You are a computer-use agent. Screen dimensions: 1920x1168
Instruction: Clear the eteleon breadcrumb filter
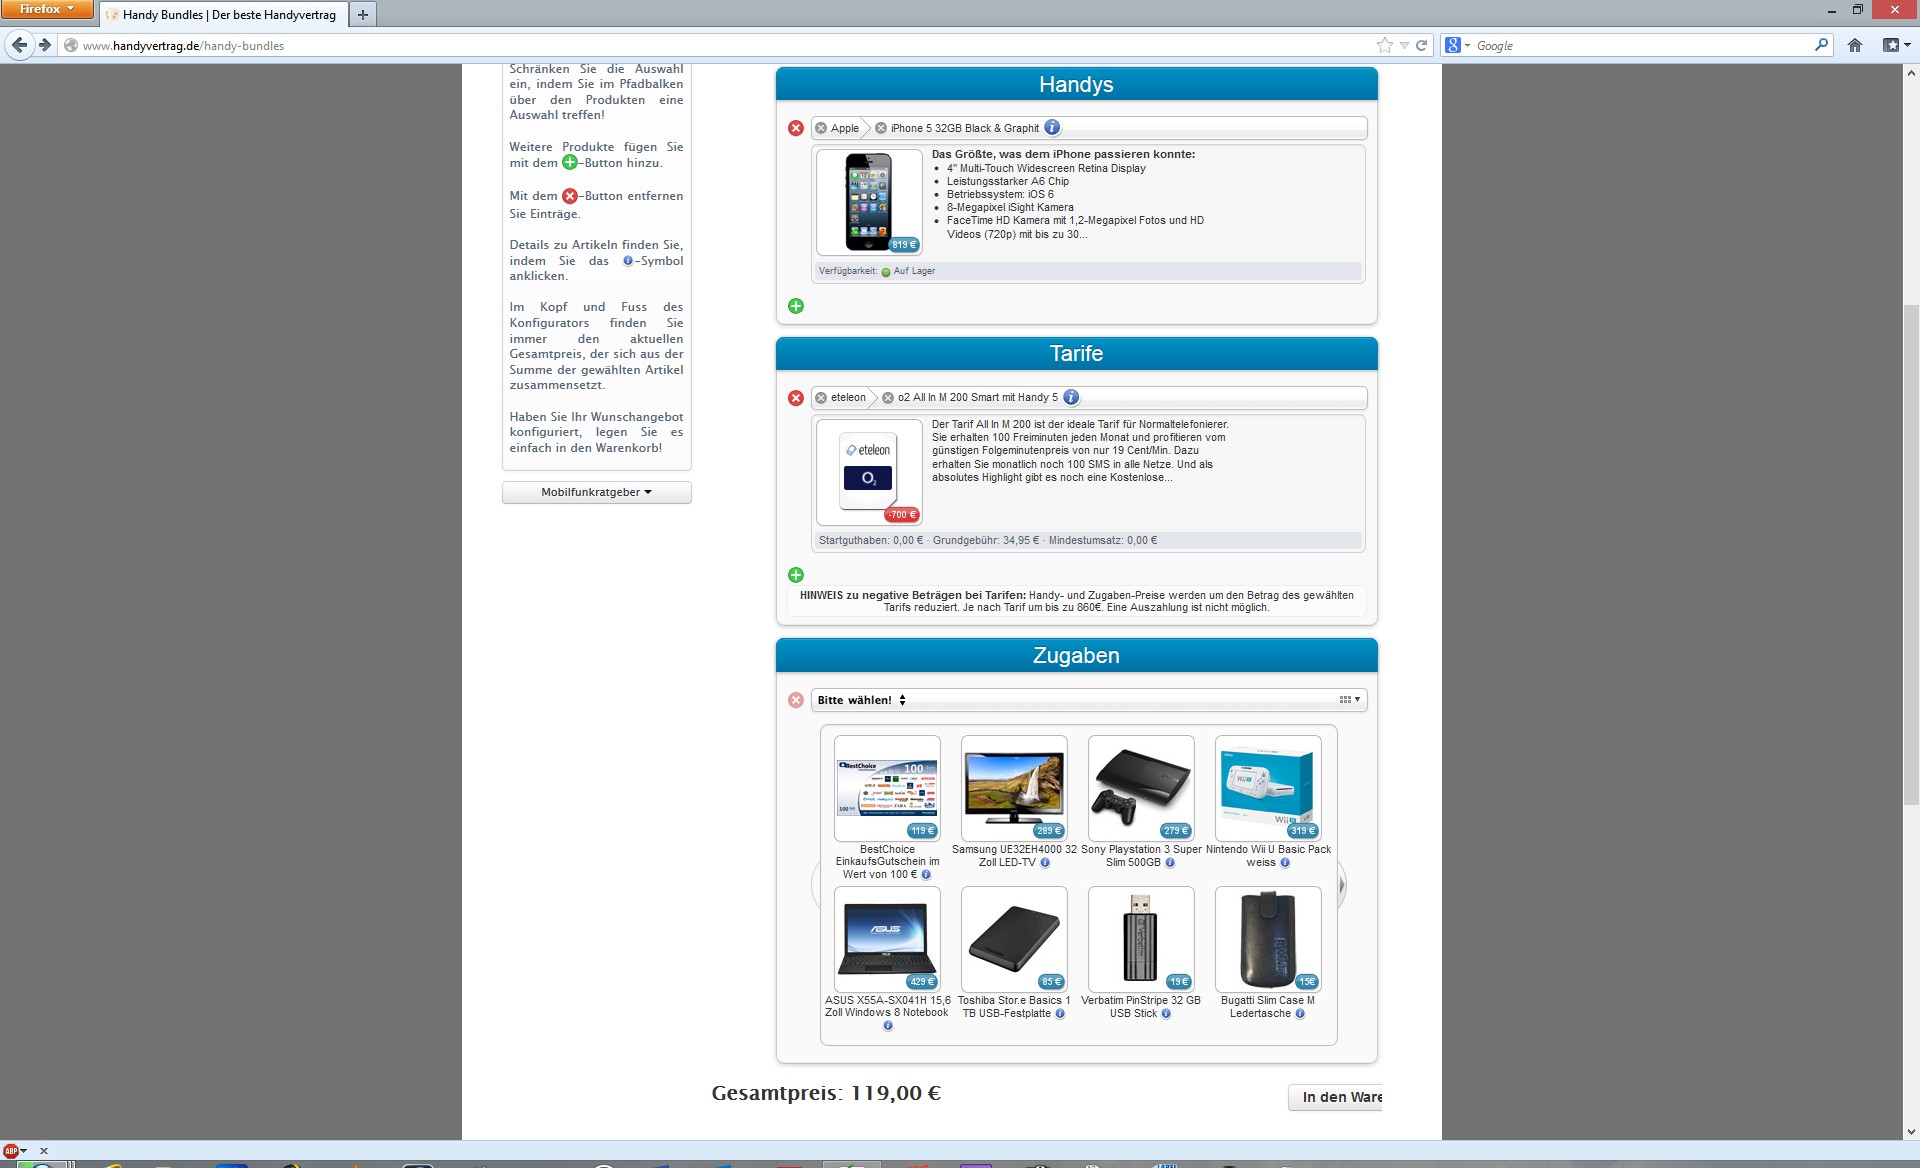pos(821,398)
